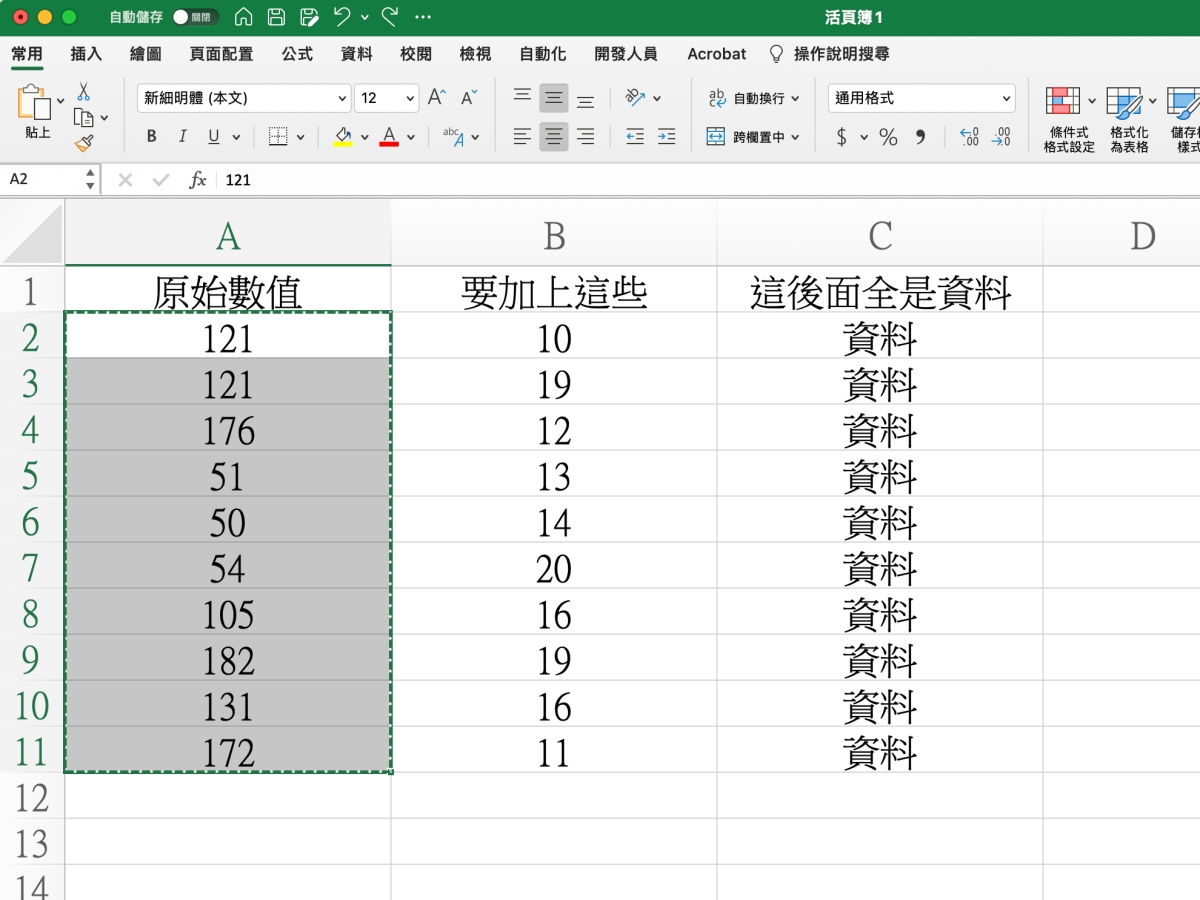Screen dimensions: 1200x900
Task: Toggle Bold formatting
Action: point(152,137)
